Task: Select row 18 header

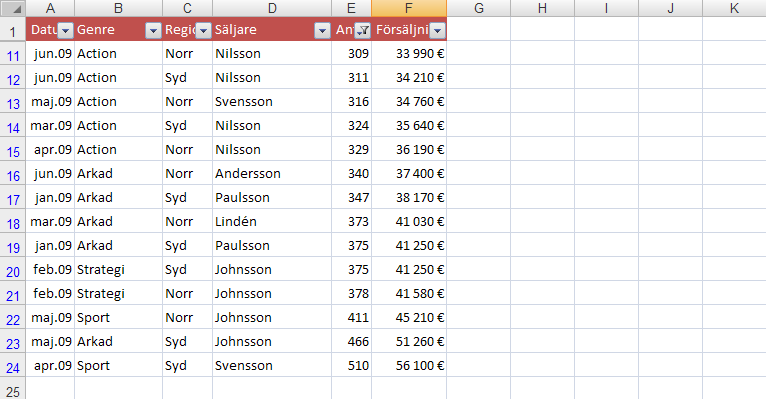Action: [13, 221]
